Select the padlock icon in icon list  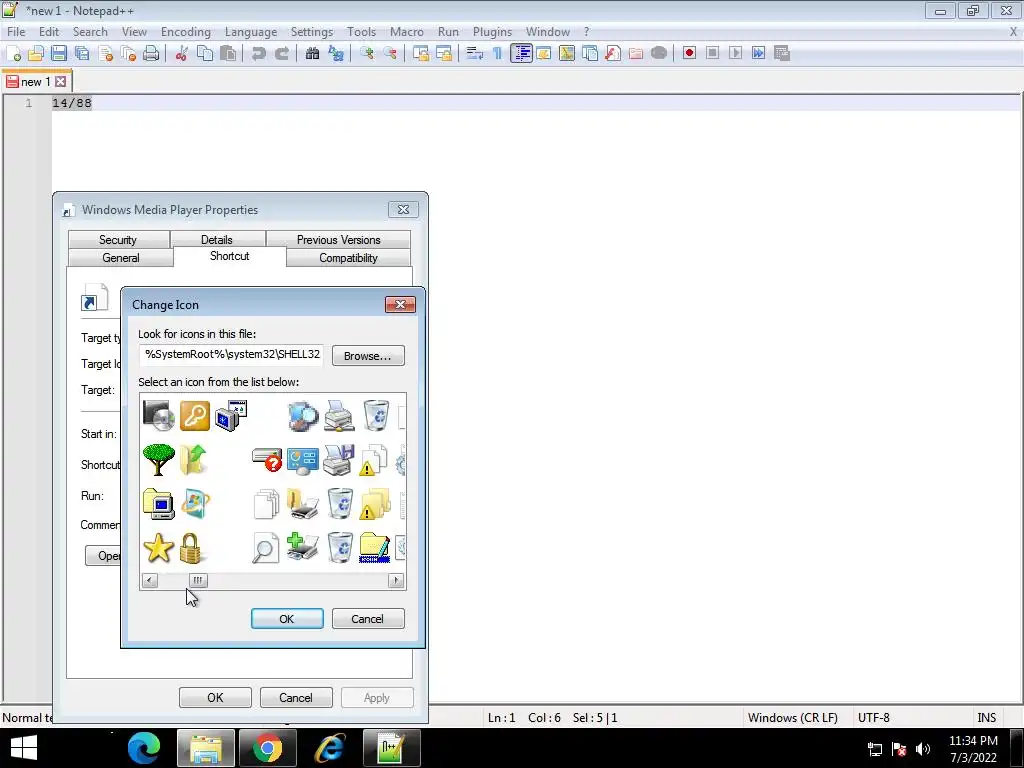point(191,548)
